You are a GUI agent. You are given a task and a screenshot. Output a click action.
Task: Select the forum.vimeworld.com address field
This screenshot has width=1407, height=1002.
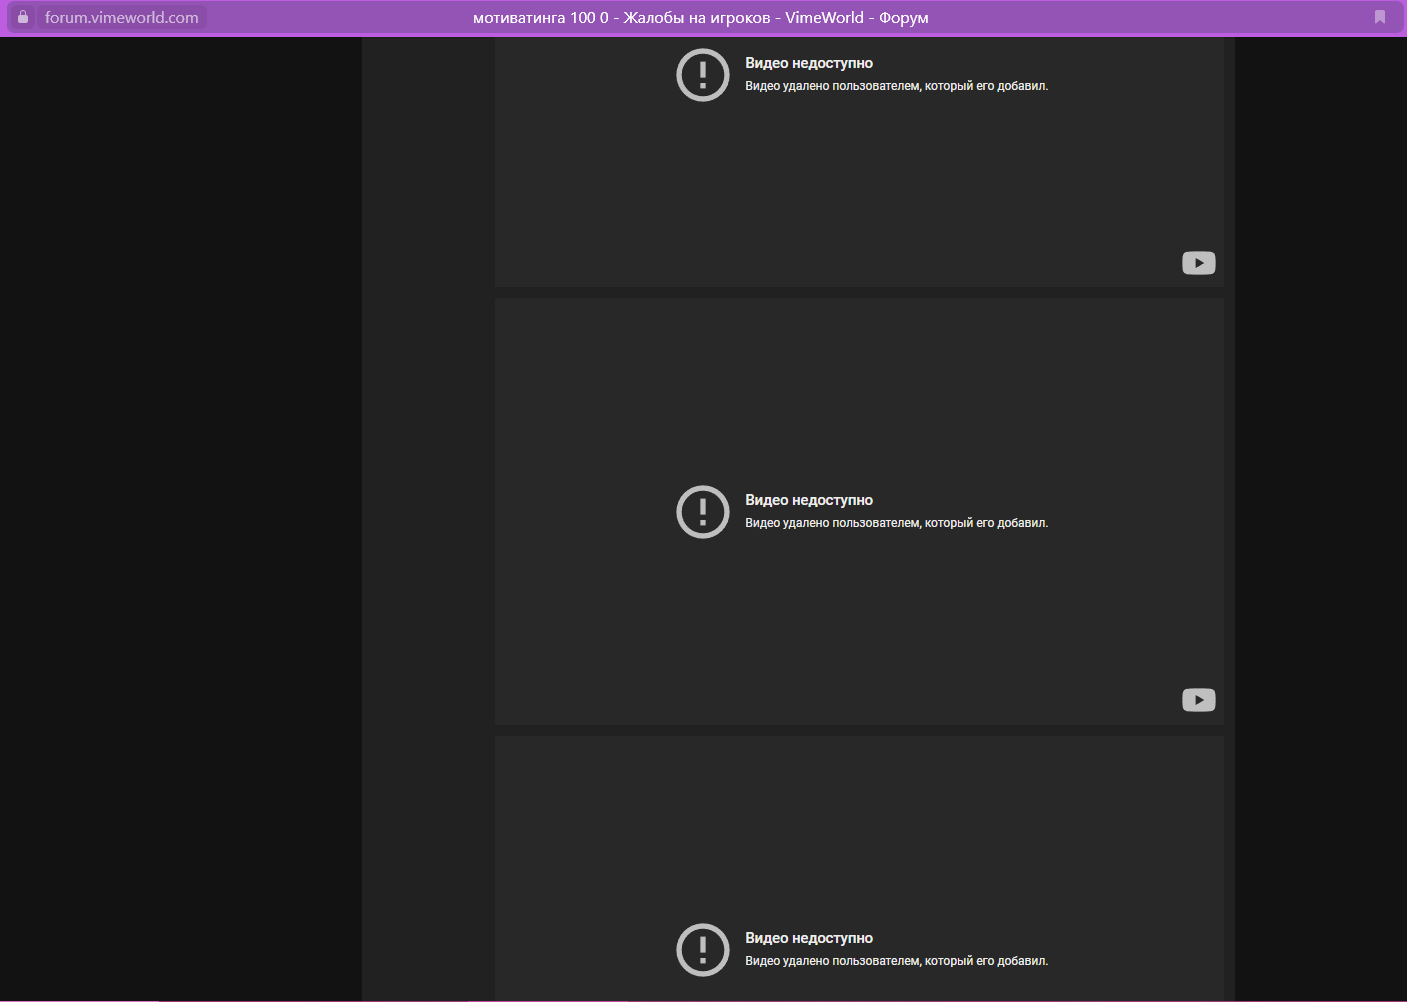pyautogui.click(x=121, y=17)
